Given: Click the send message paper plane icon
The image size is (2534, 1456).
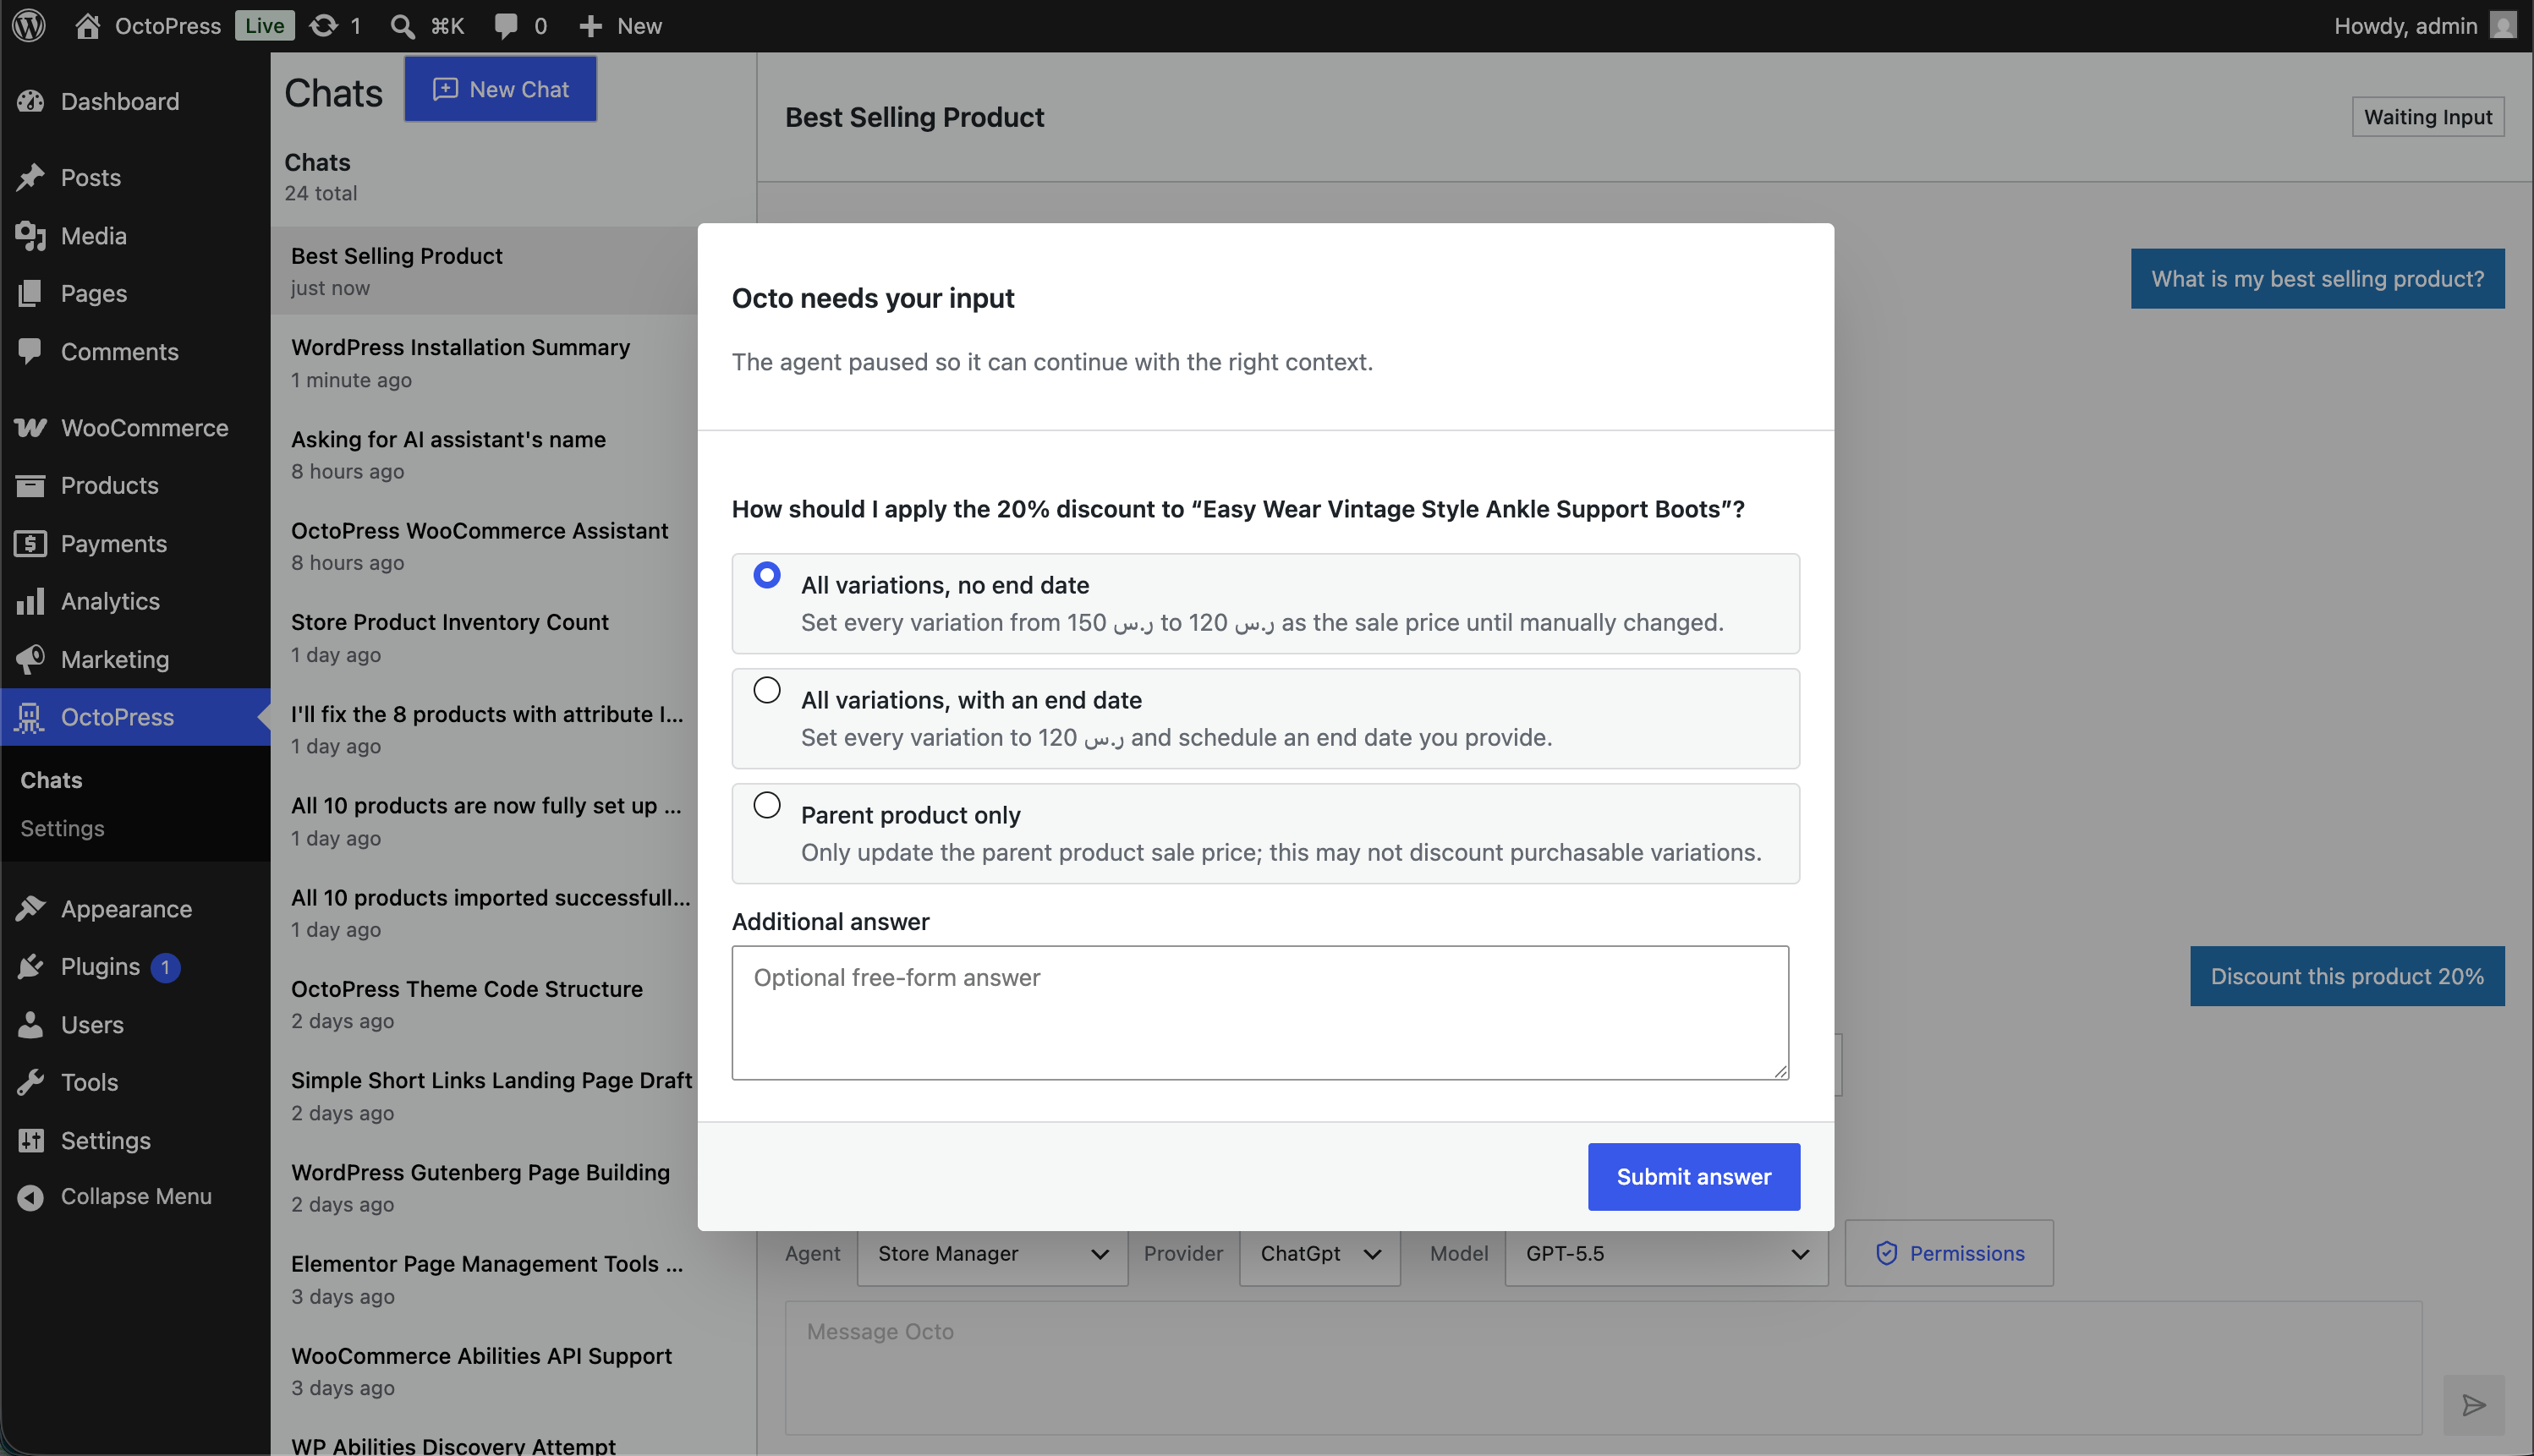Looking at the screenshot, I should pyautogui.click(x=2474, y=1406).
